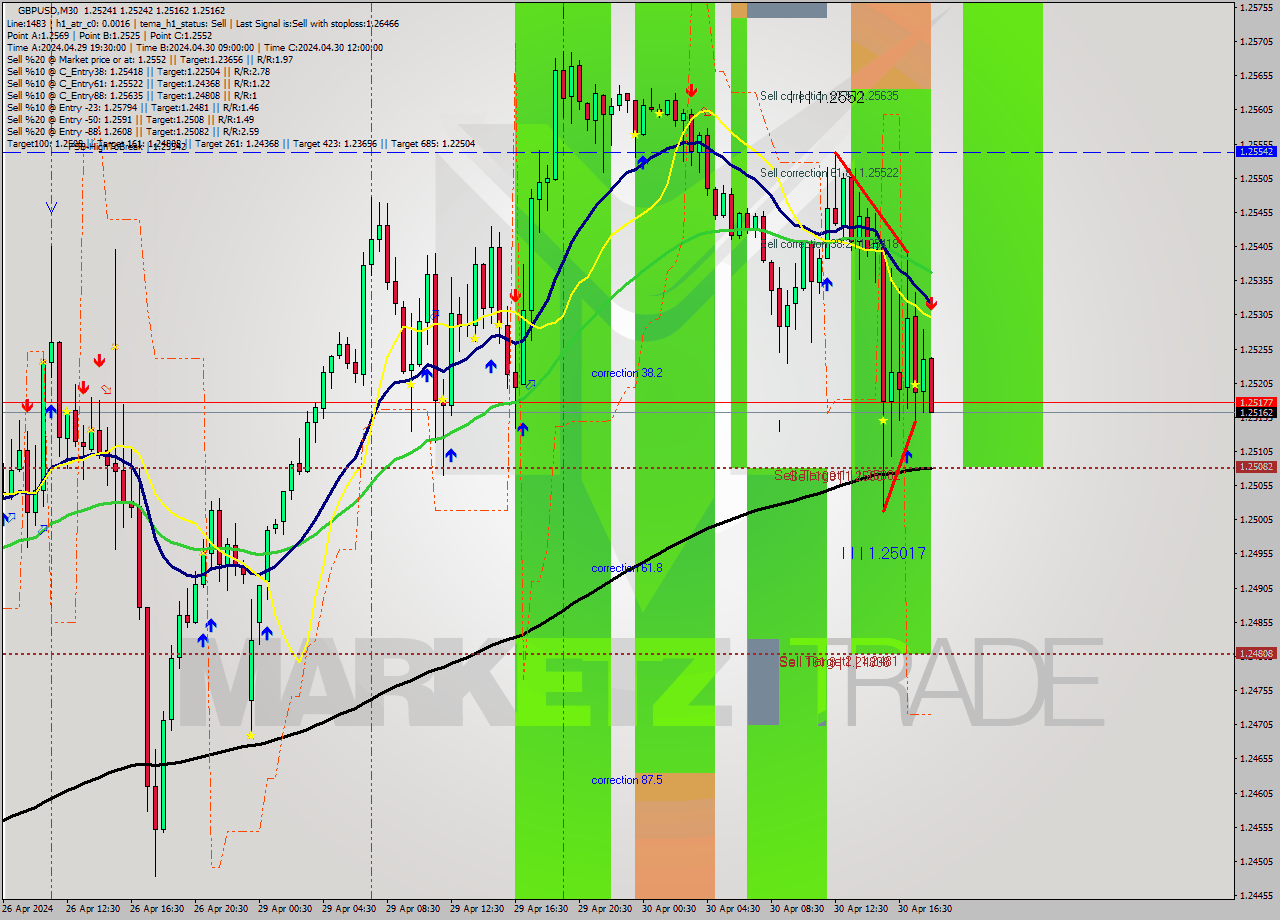Click the '29 Apr 08:30' time label
Image resolution: width=1280 pixels, height=920 pixels.
coord(413,909)
